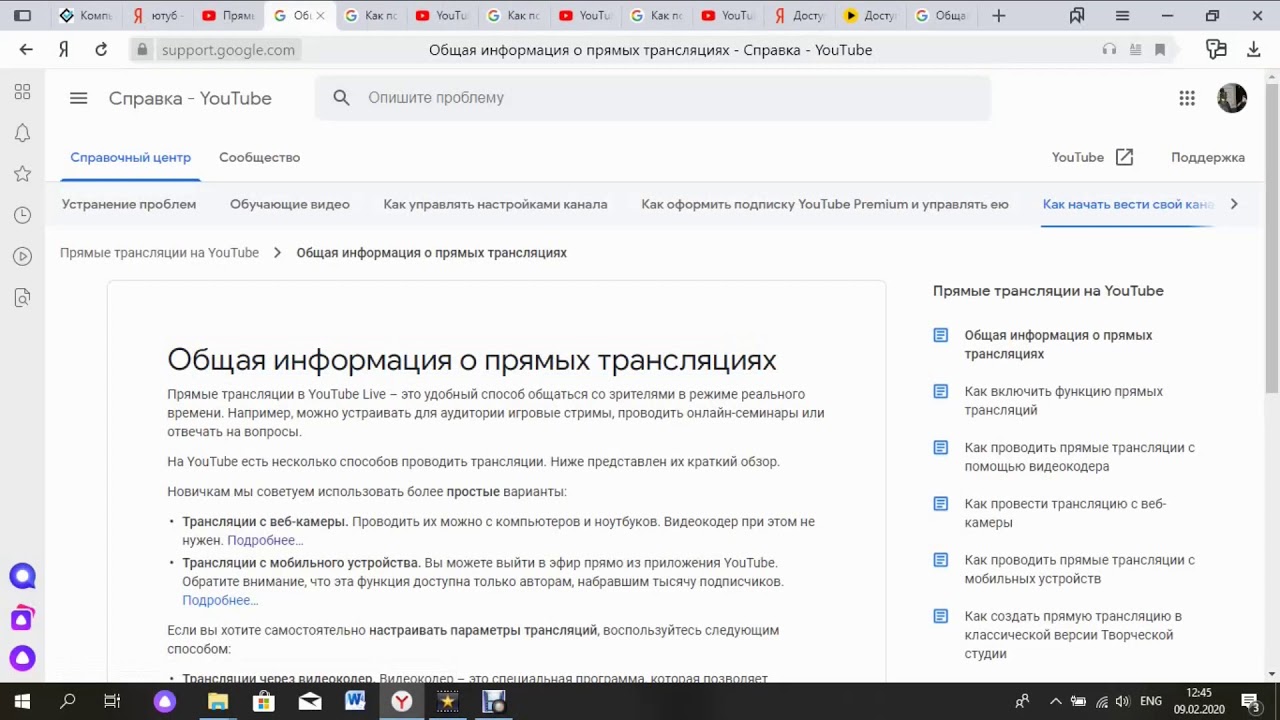Open Task View in taskbar
Viewport: 1280px width, 720px height.
click(112, 701)
